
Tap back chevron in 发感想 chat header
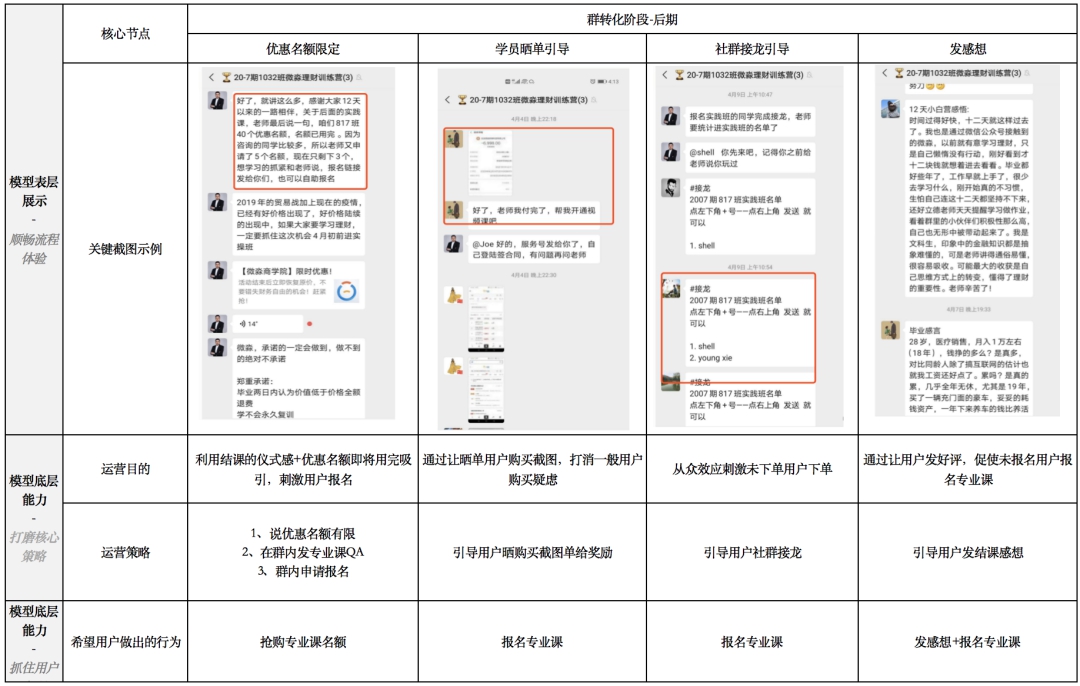pos(884,74)
